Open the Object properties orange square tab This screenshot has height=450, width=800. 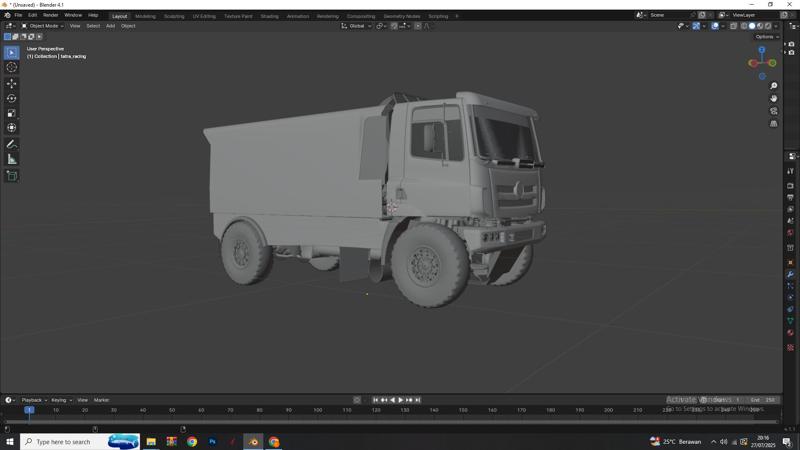pos(790,263)
